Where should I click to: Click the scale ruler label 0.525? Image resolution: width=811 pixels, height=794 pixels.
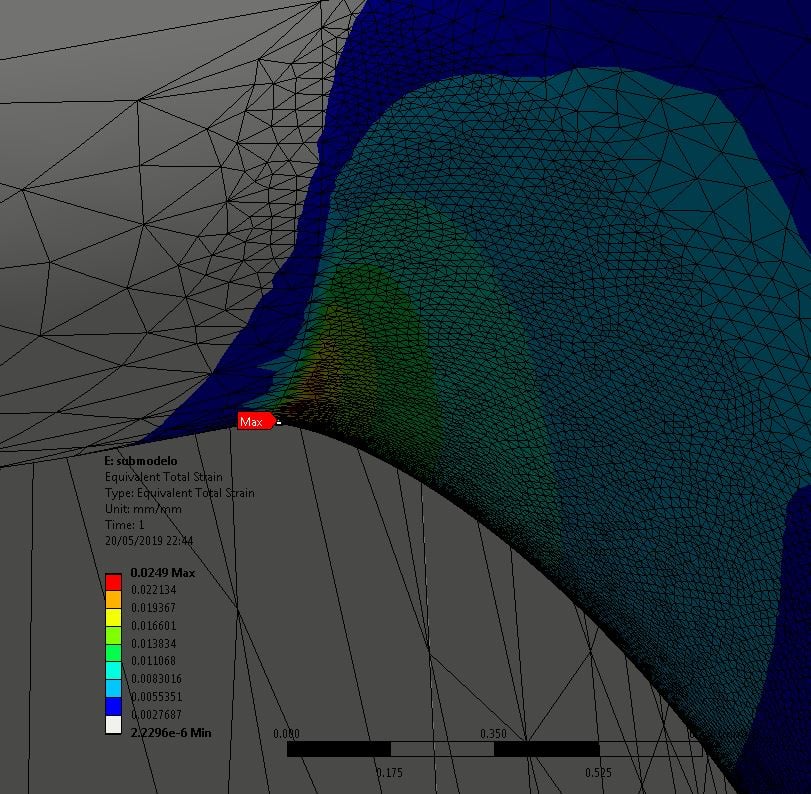point(598,773)
